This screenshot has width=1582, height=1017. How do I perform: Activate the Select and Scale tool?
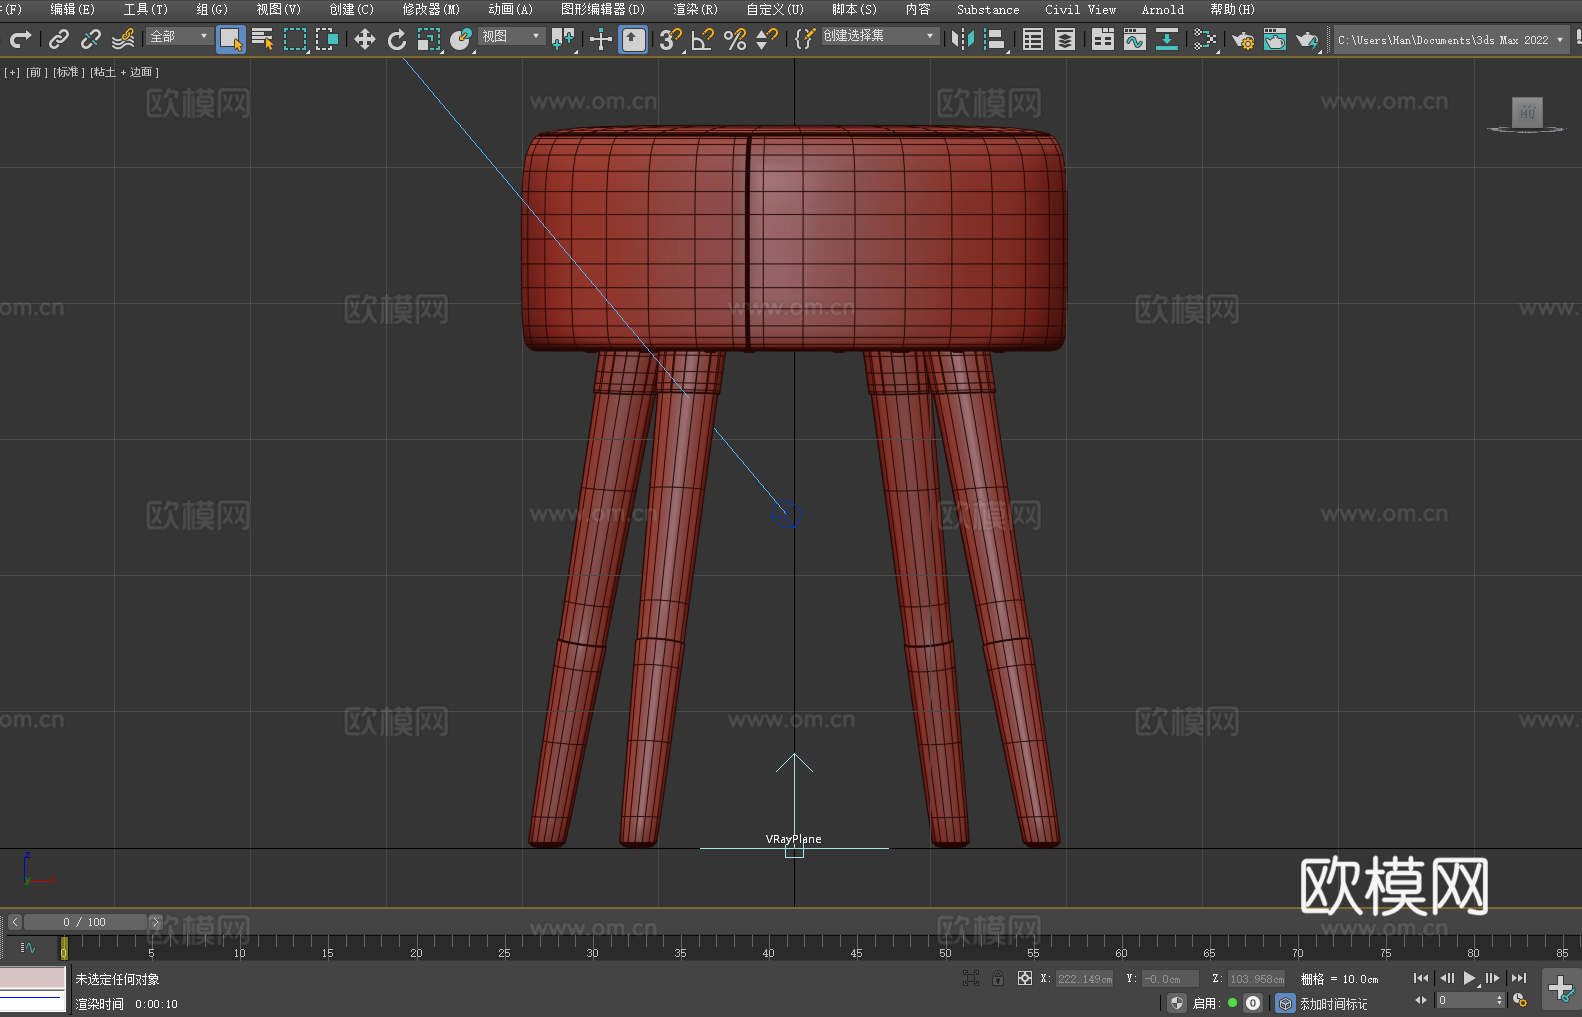click(429, 39)
